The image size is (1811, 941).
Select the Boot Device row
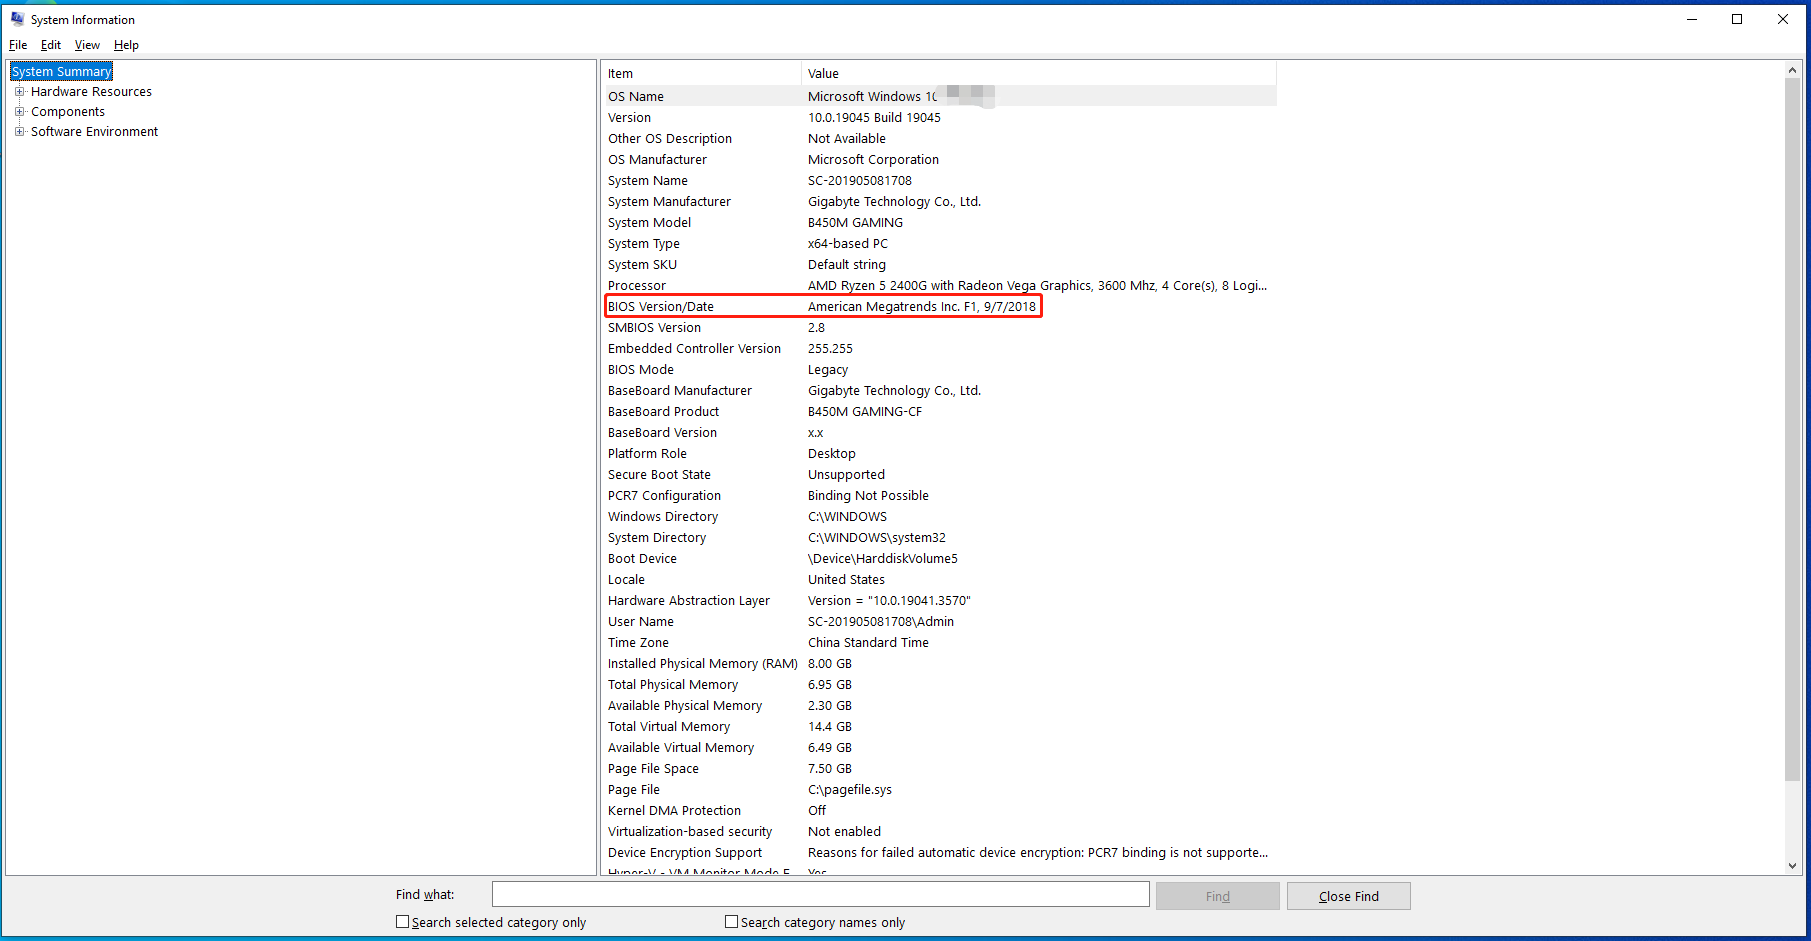(x=939, y=558)
